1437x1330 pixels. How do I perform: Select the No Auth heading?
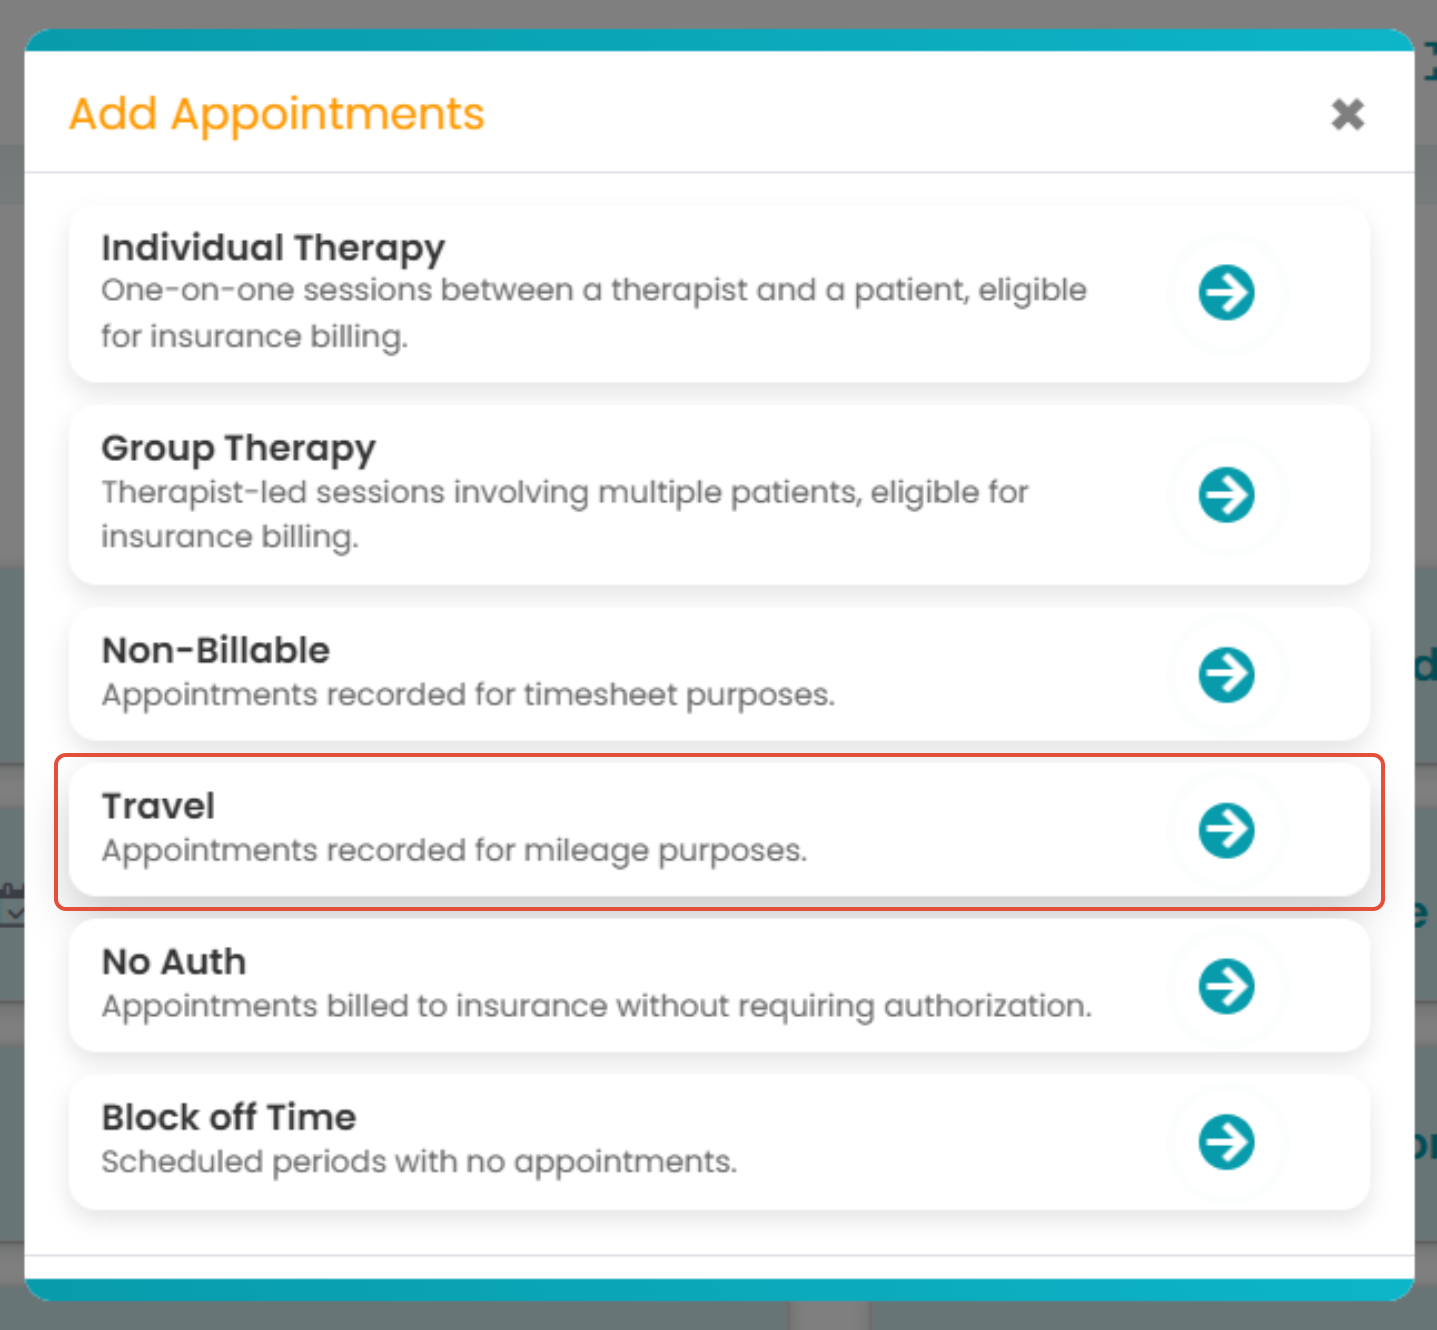174,962
